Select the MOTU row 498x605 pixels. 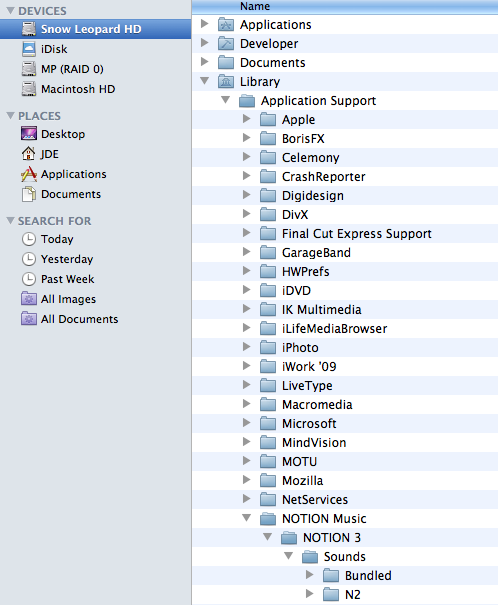click(345, 461)
